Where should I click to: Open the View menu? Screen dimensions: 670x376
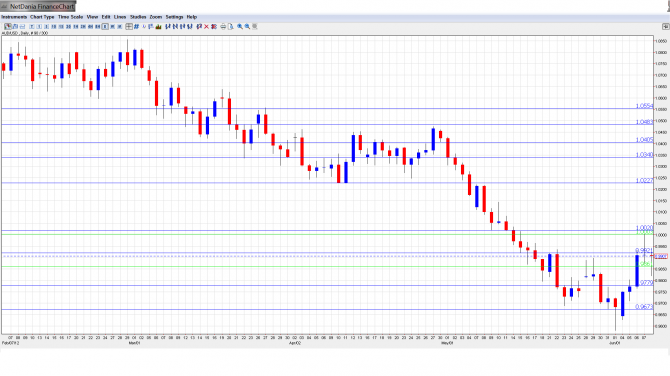tap(92, 17)
